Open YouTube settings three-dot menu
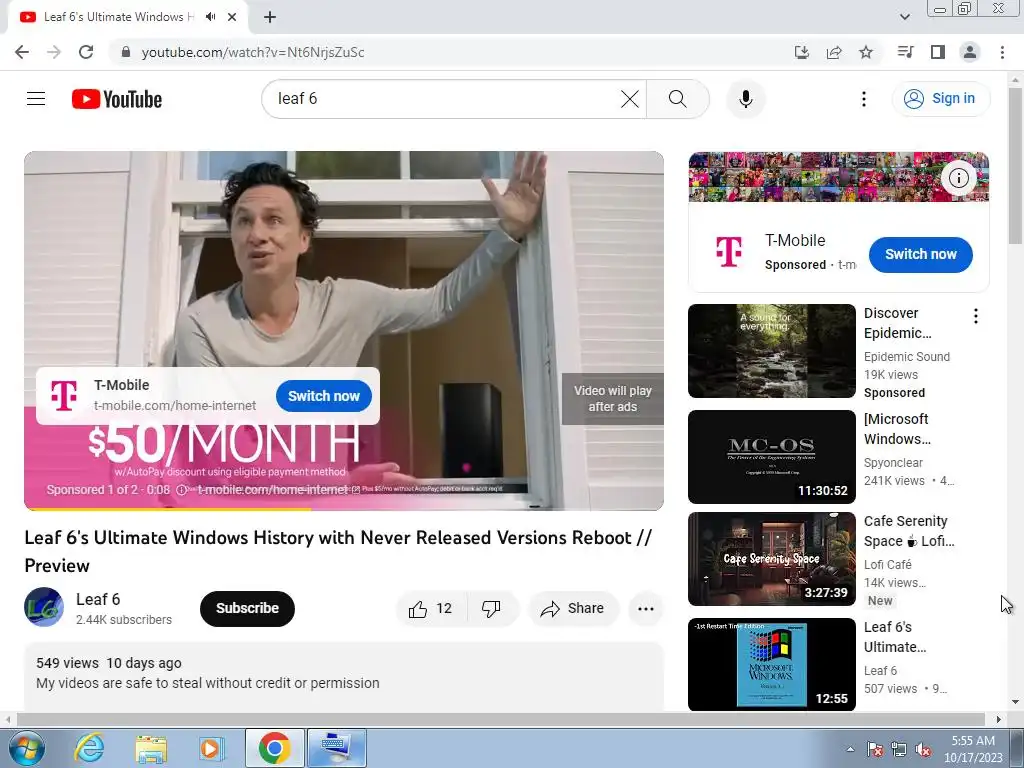 tap(863, 99)
